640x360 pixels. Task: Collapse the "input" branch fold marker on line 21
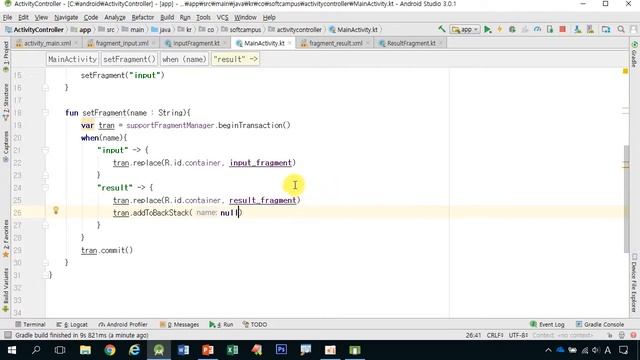point(45,150)
